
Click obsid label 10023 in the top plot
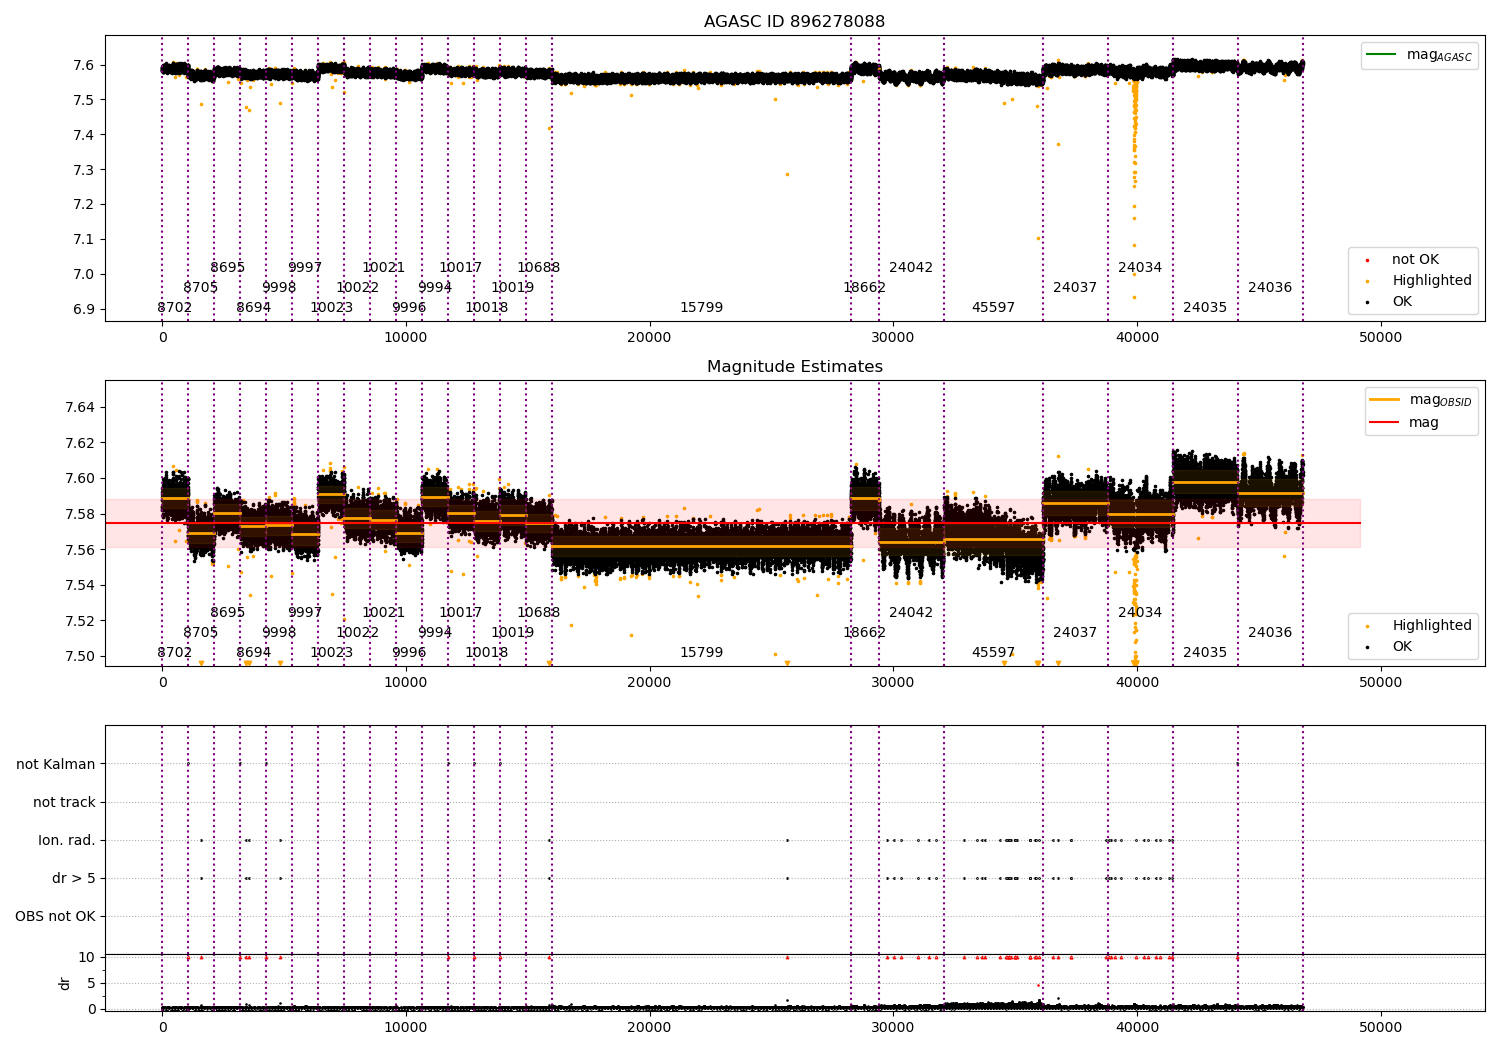coord(332,308)
